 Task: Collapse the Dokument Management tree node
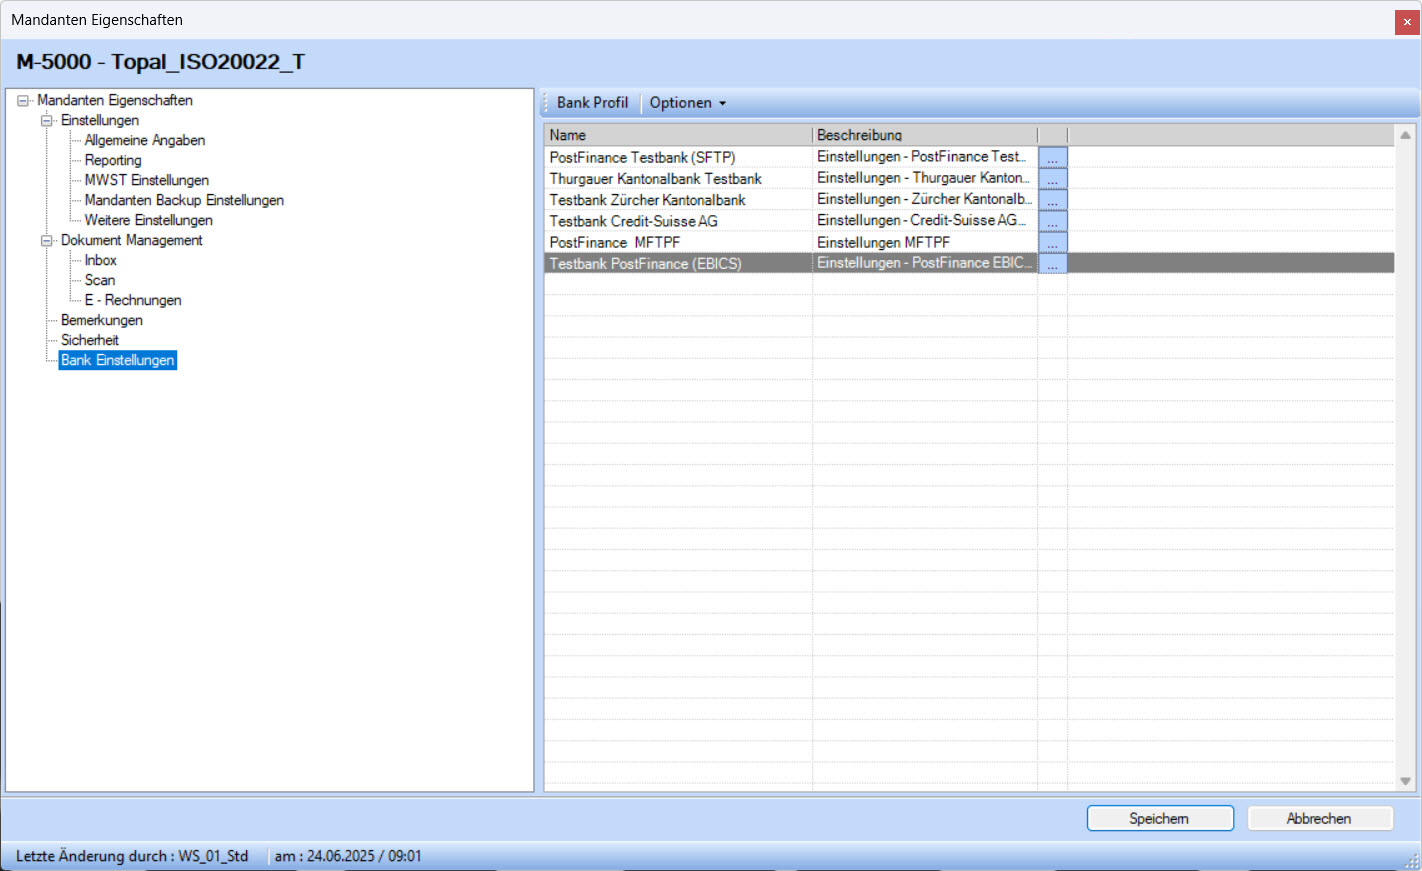(x=46, y=241)
